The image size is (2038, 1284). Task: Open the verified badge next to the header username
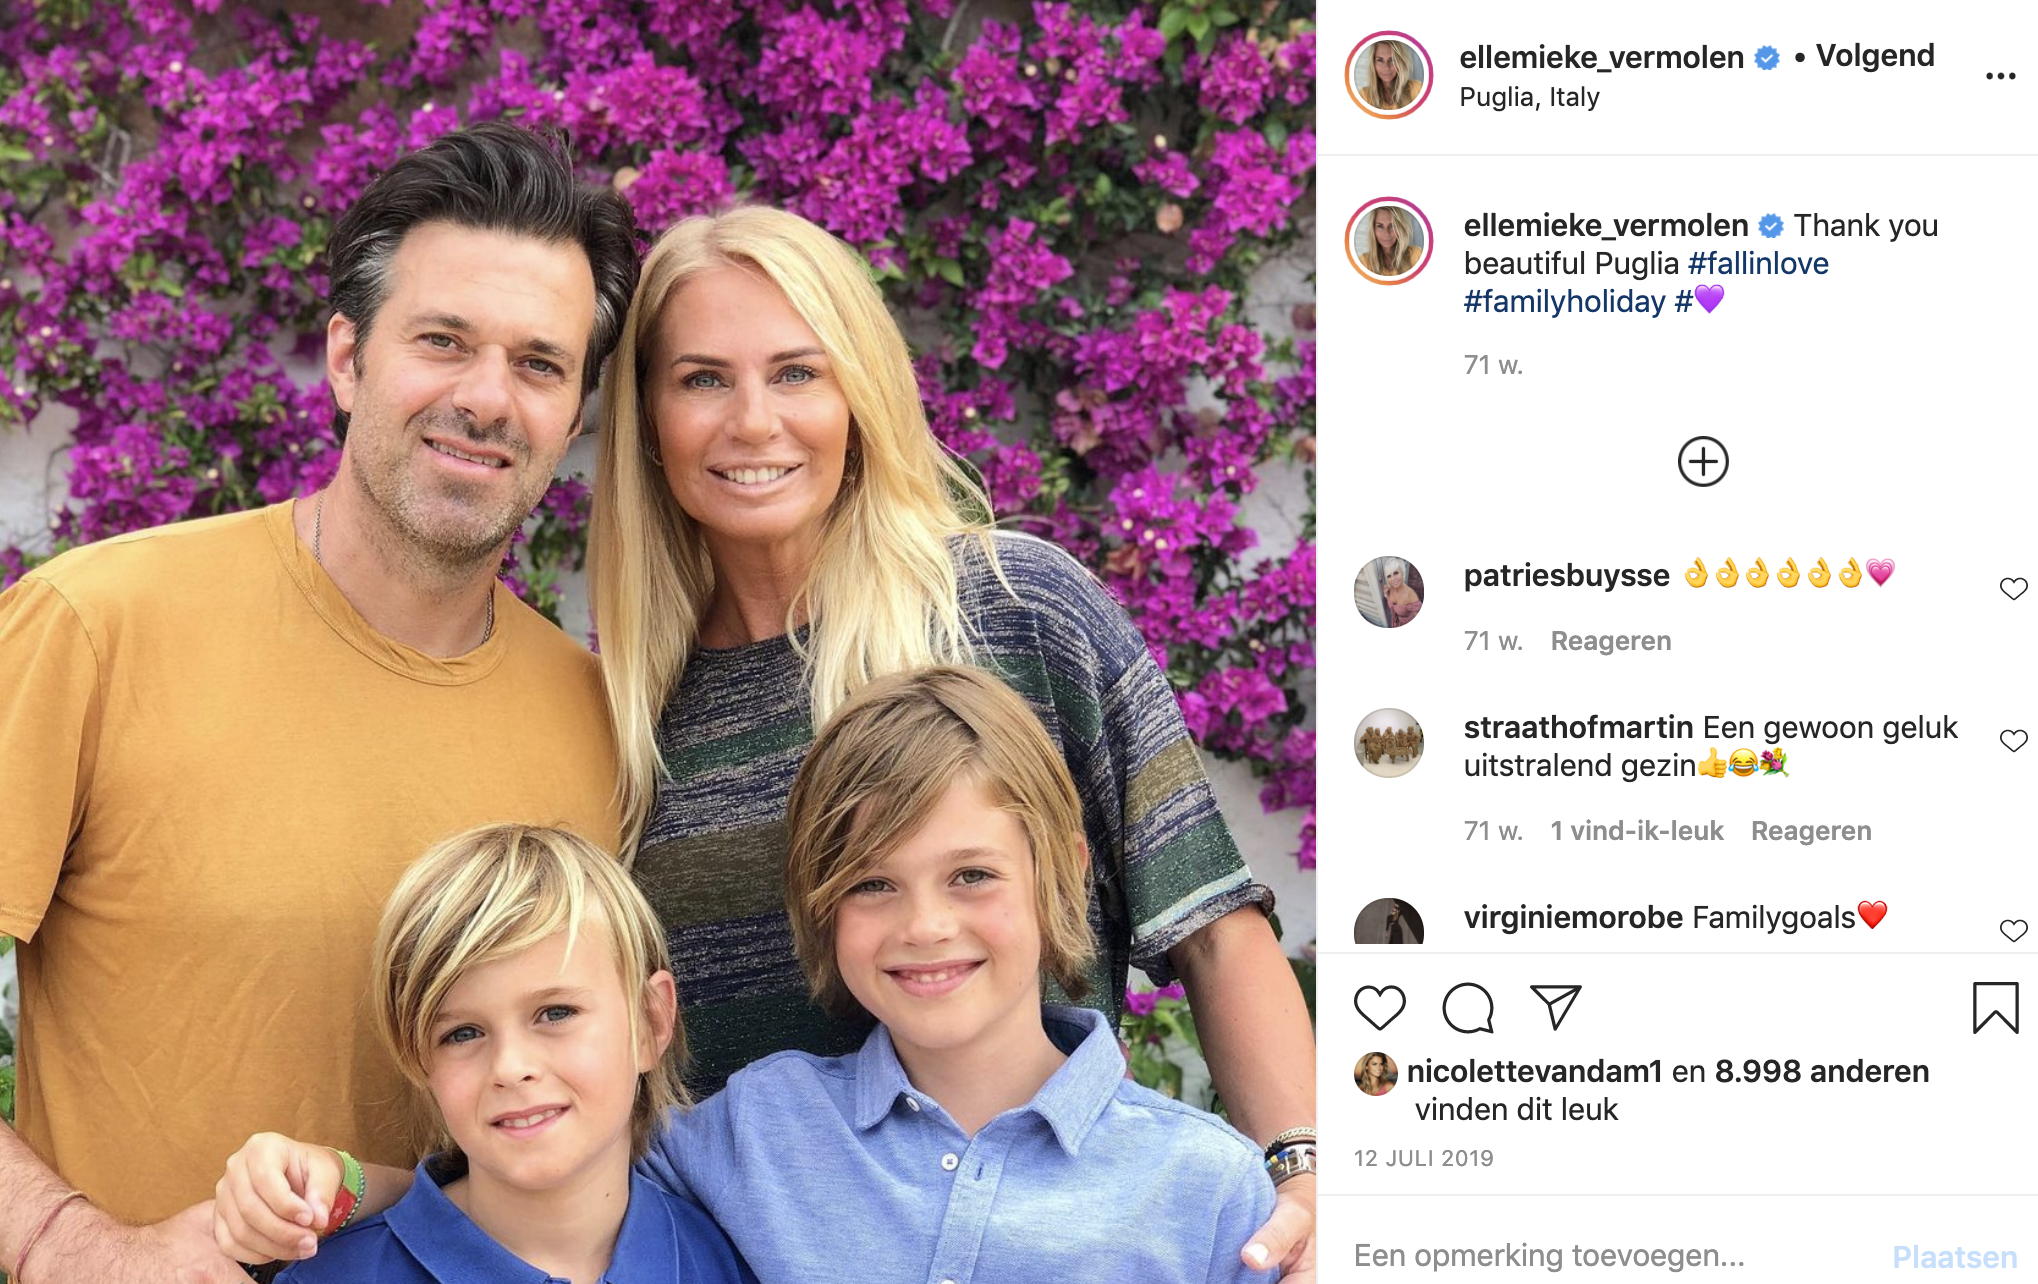(1767, 58)
